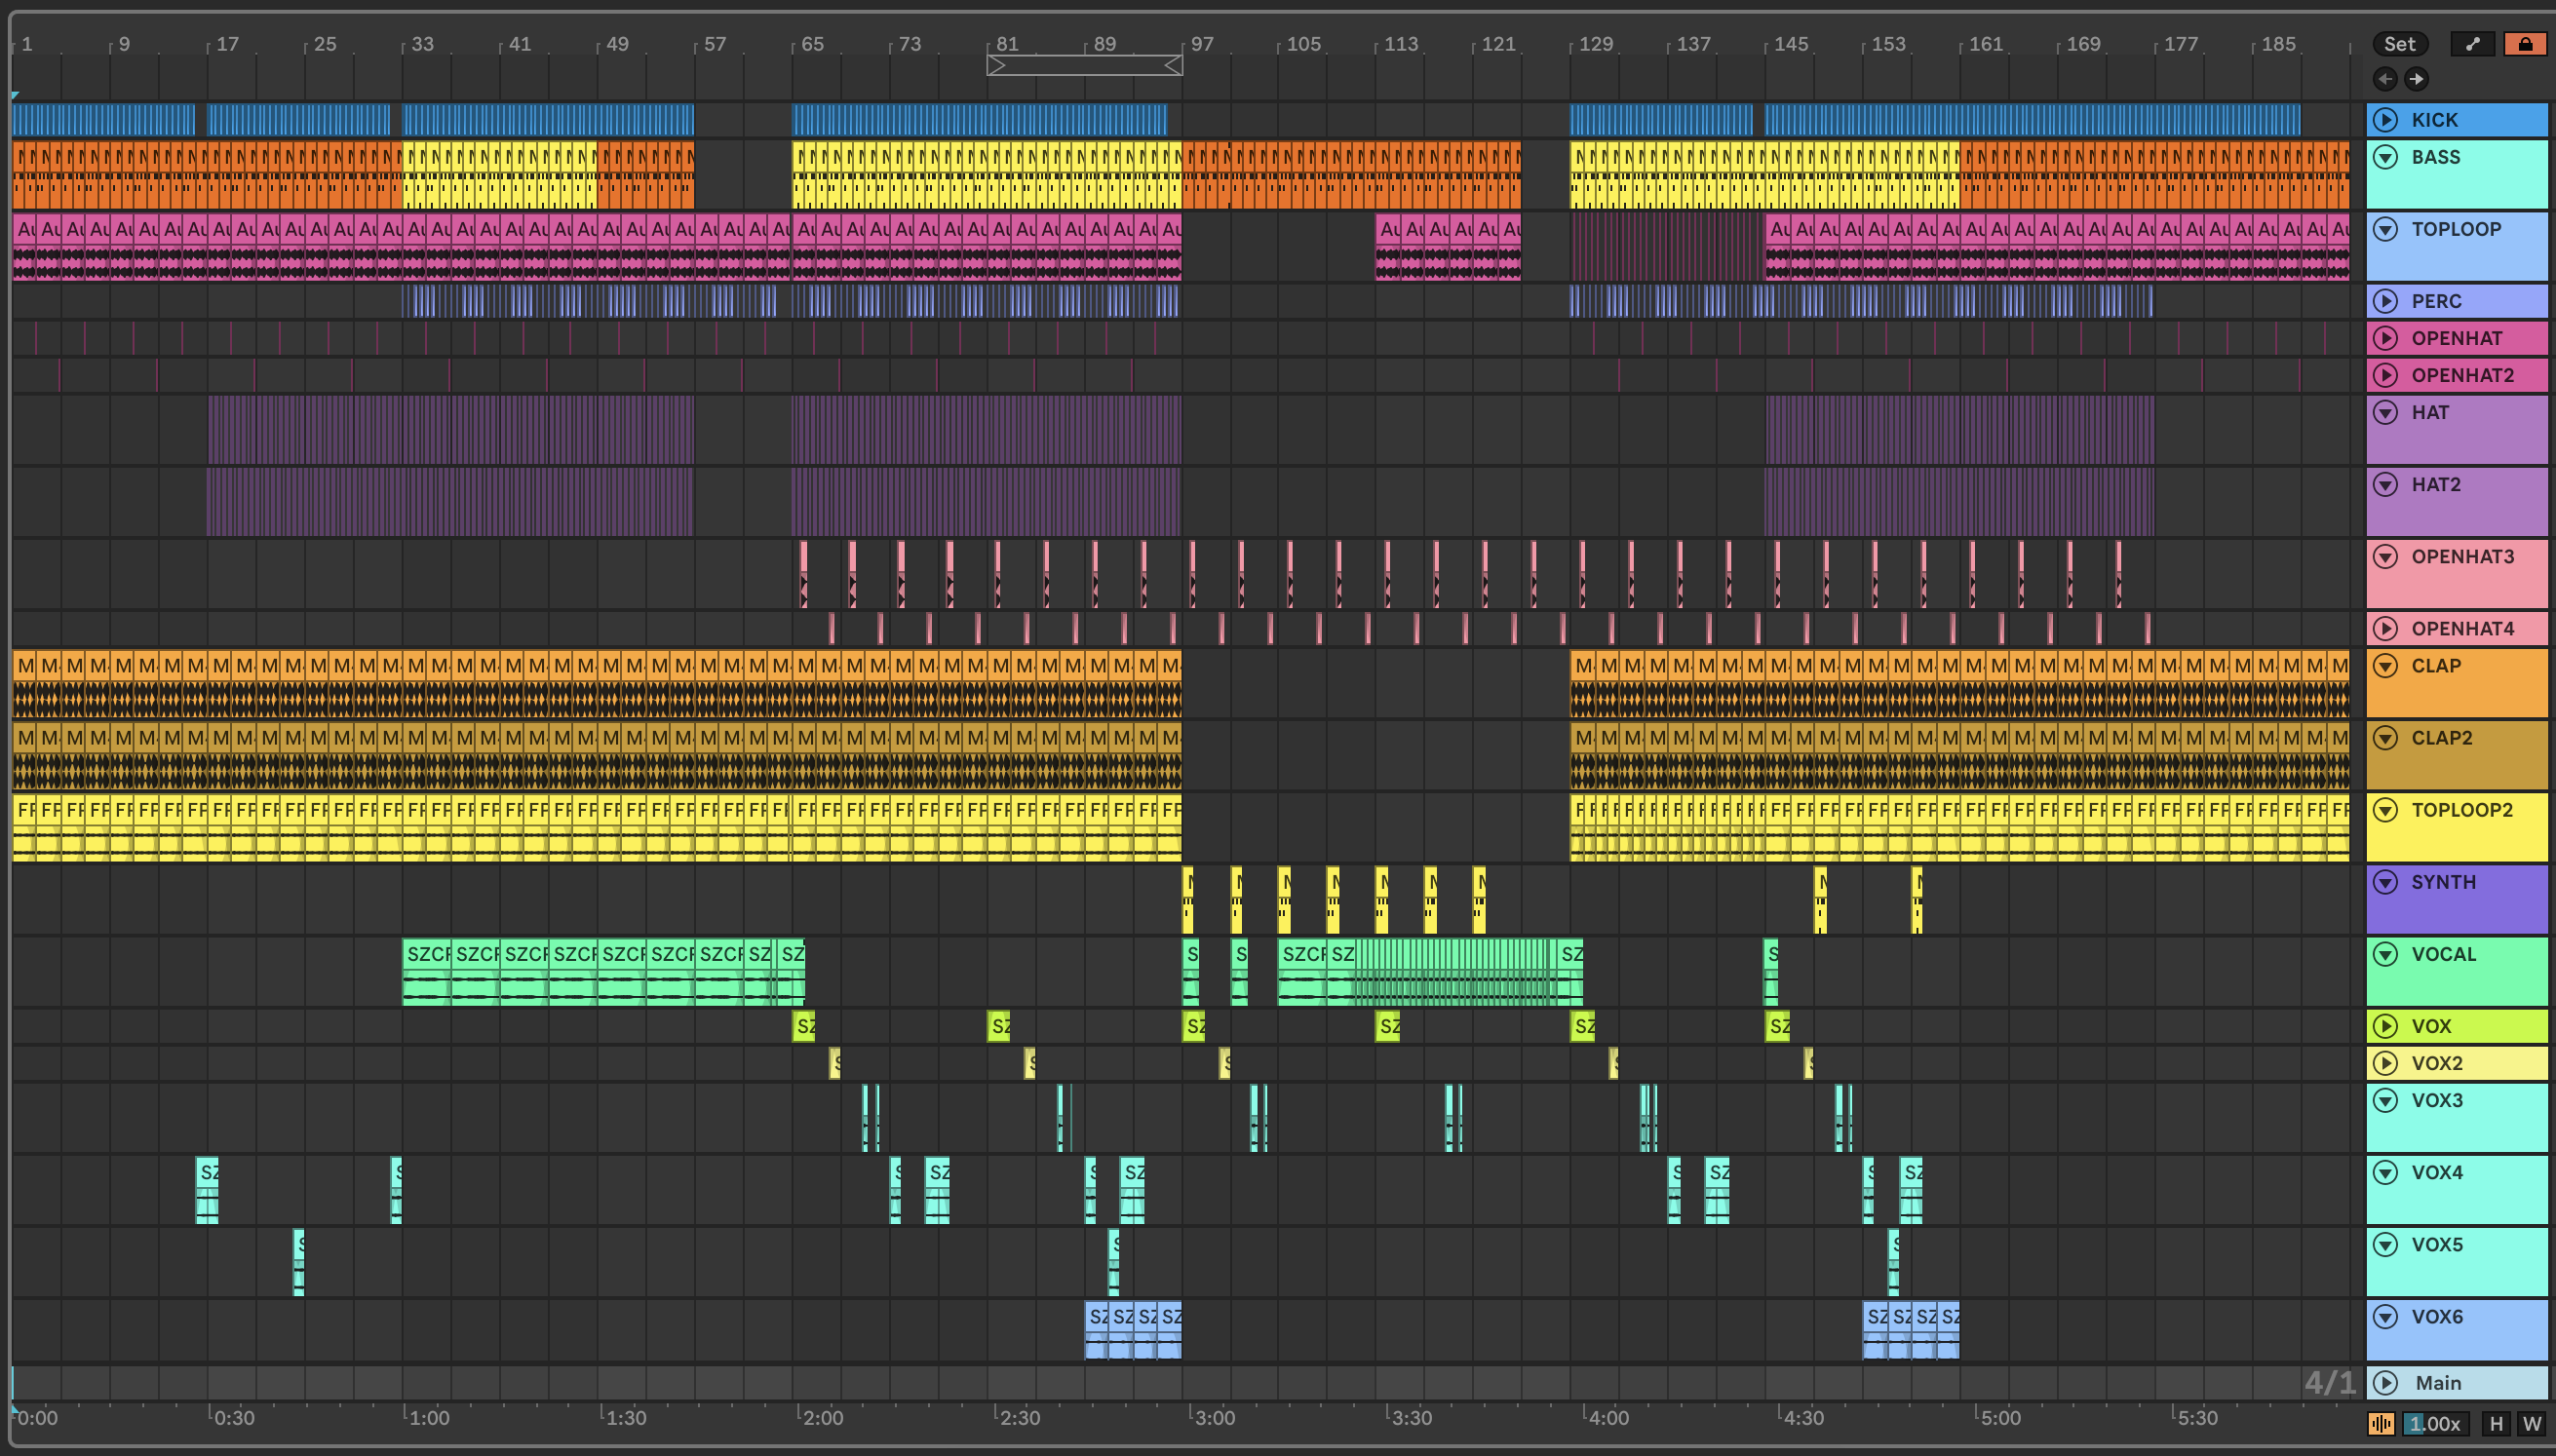Click 3:00 on the time ruler
Screen dimensions: 2556x1456
pos(1215,1417)
